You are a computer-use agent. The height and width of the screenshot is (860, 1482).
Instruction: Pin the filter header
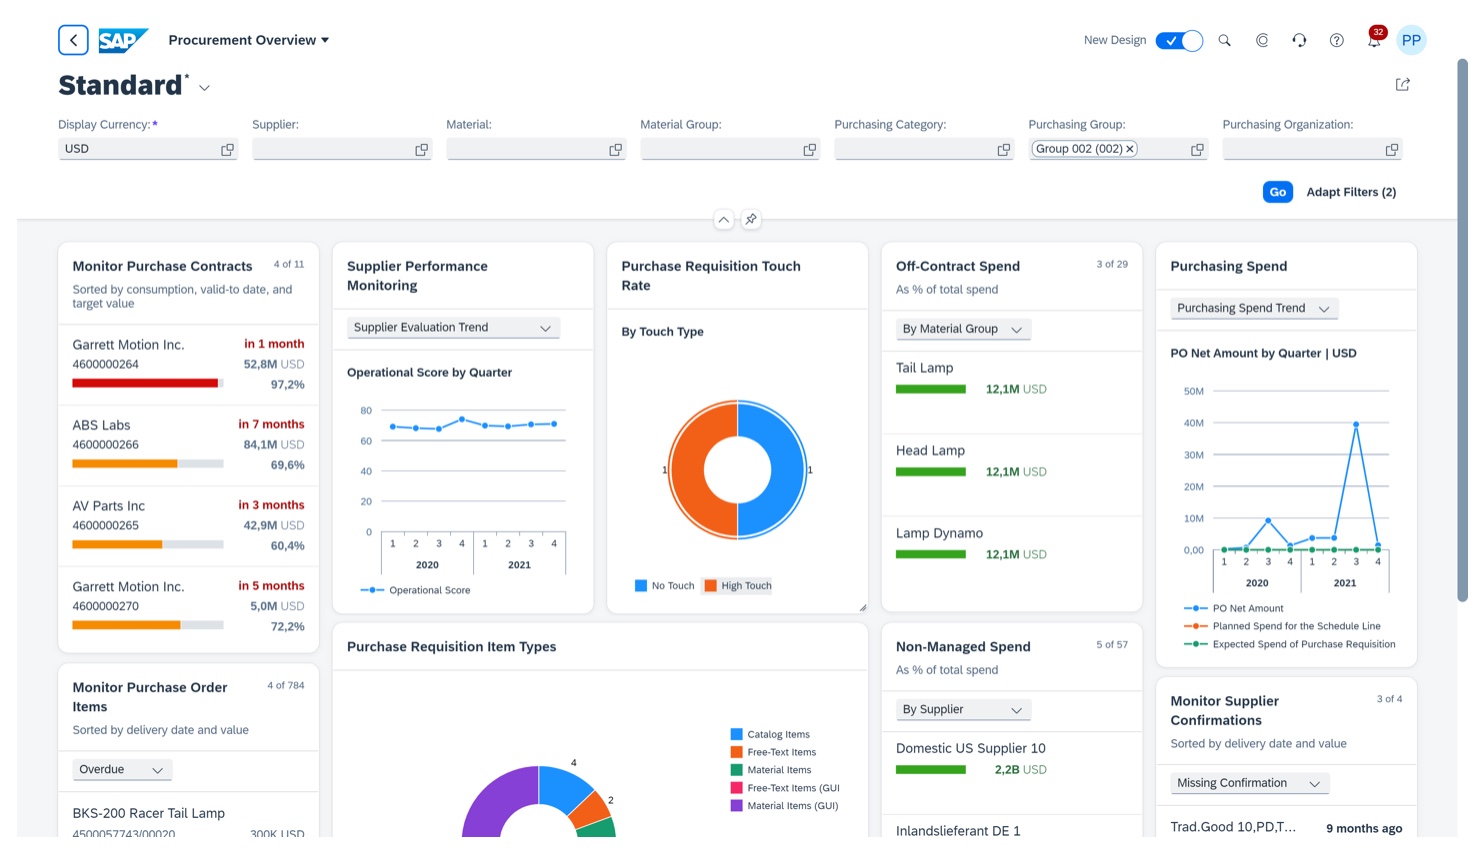[751, 219]
